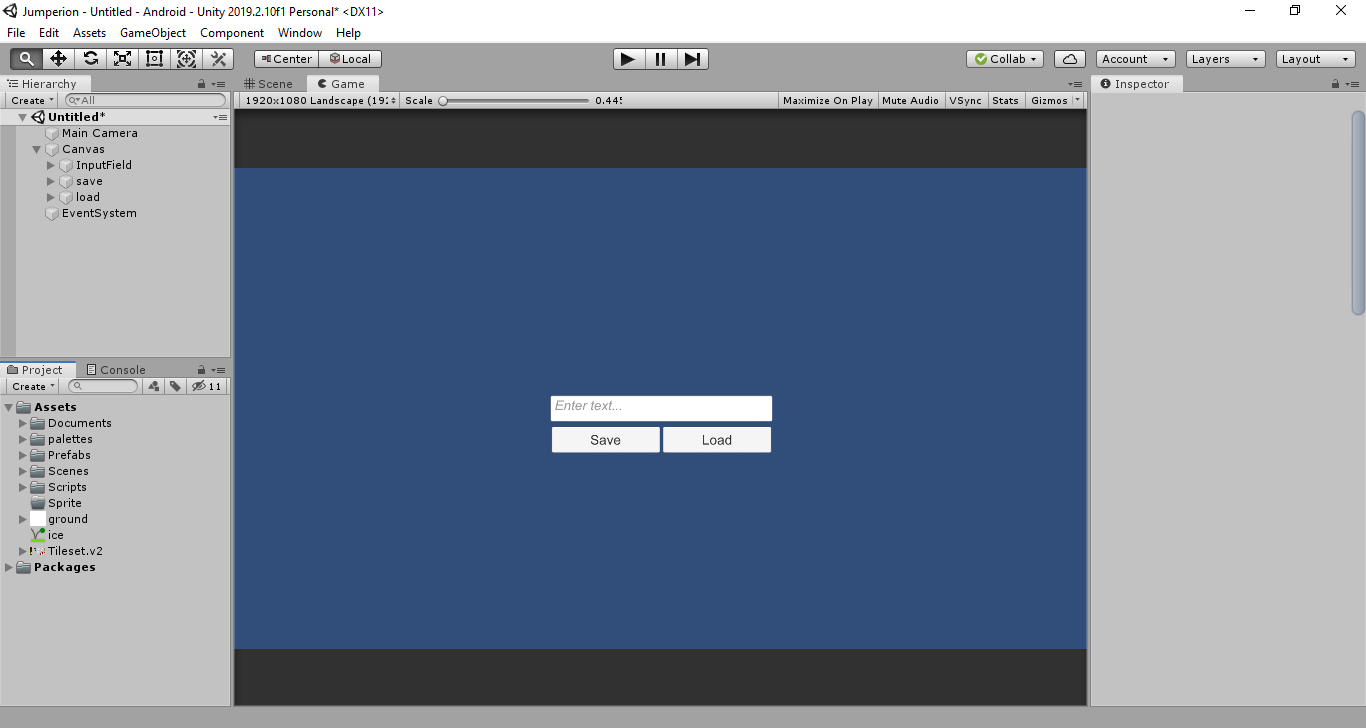Click the Project panel search field
Image resolution: width=1366 pixels, height=728 pixels.
click(103, 386)
